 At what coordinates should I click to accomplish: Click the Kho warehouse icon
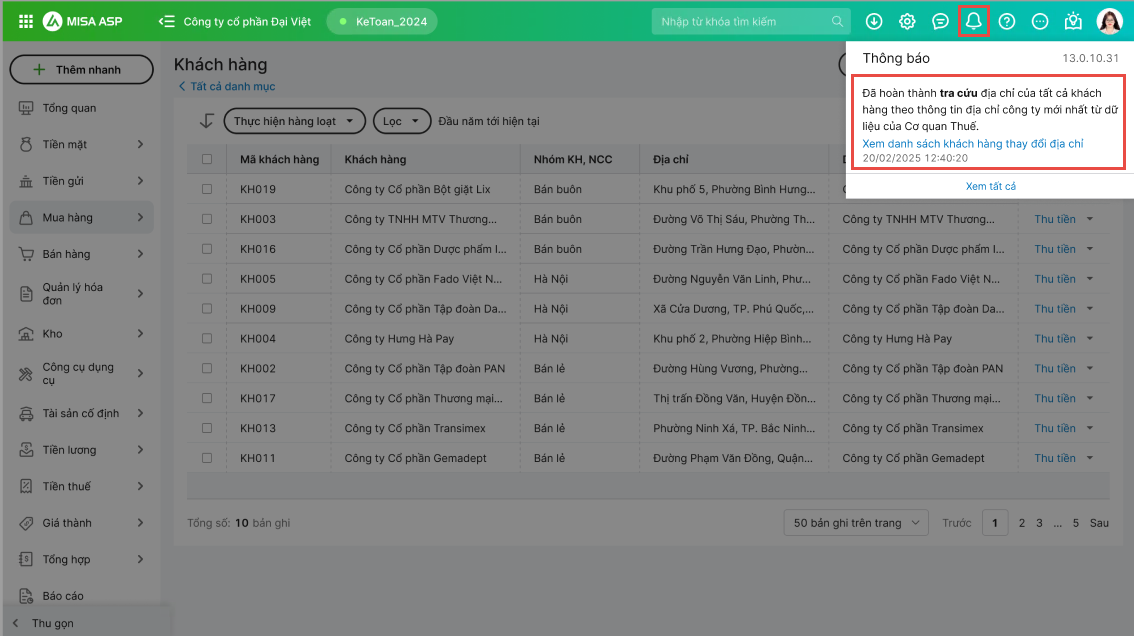click(x=26, y=334)
